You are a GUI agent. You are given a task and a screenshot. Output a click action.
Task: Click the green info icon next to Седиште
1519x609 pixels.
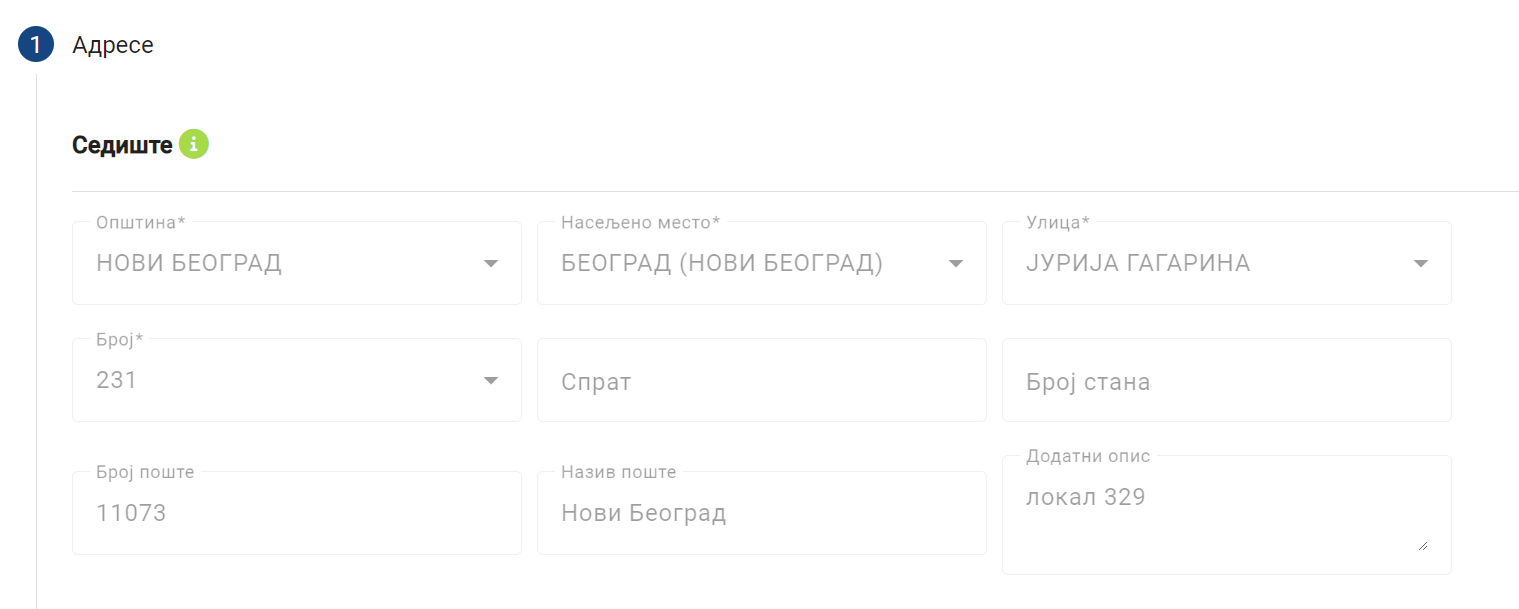pos(196,143)
